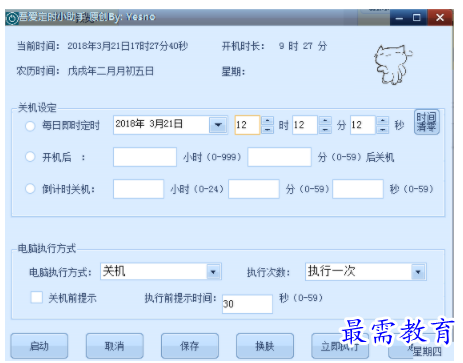The image size is (463, 363).
Task: Click the uptime text 9 时 27 分
Action: (x=303, y=46)
